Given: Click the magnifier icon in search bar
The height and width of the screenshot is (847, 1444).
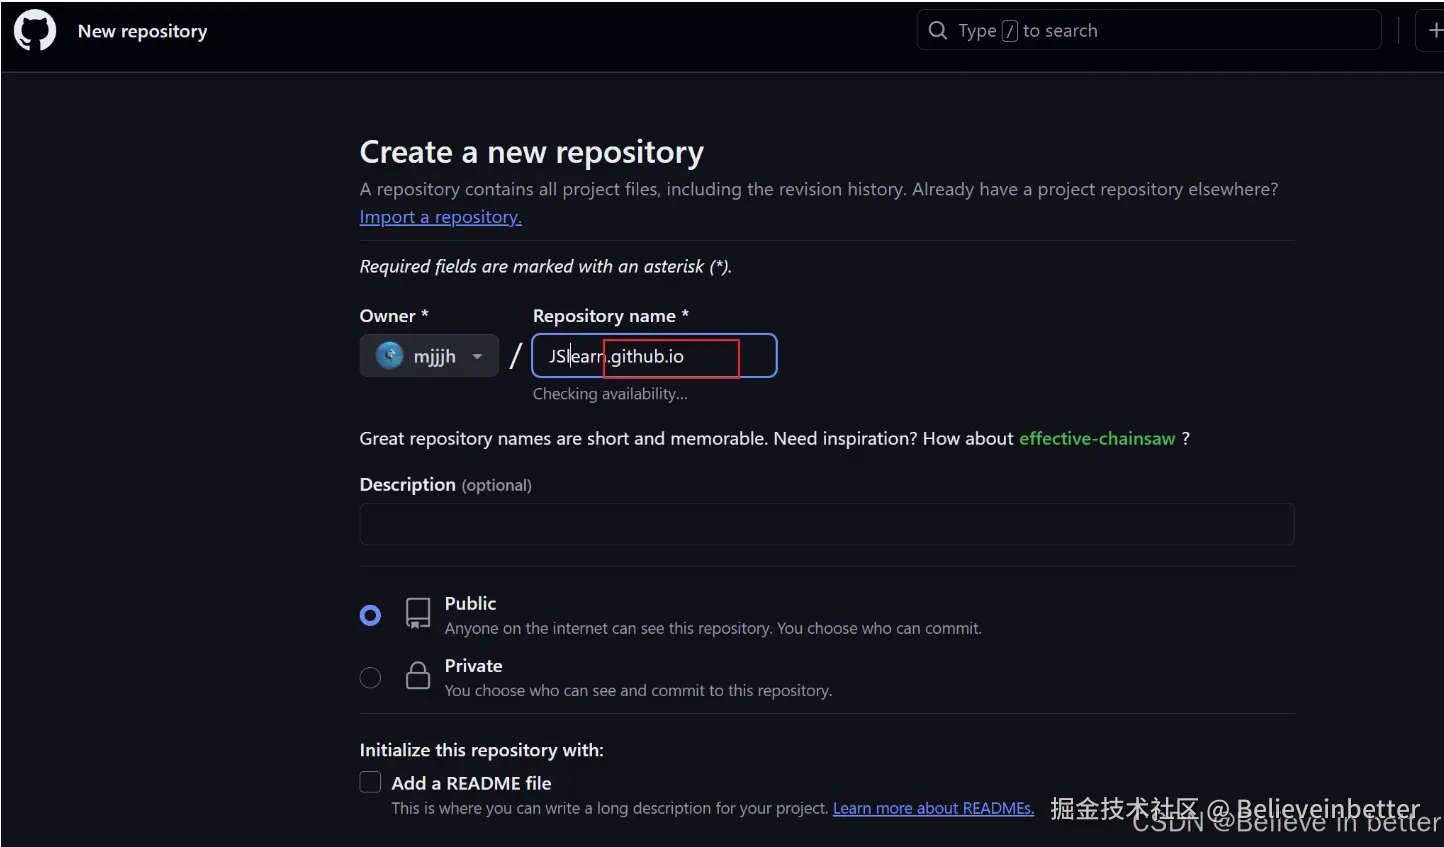Looking at the screenshot, I should pyautogui.click(x=937, y=31).
